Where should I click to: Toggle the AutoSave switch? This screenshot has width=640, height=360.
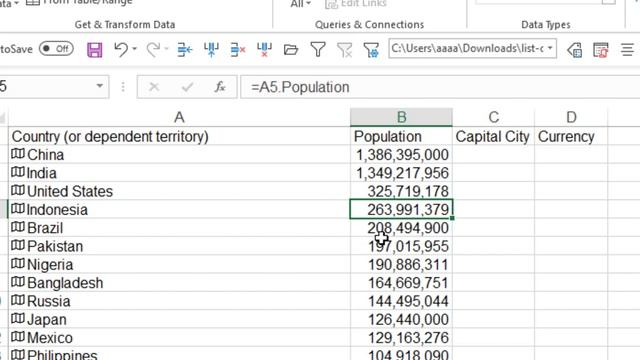click(56, 49)
